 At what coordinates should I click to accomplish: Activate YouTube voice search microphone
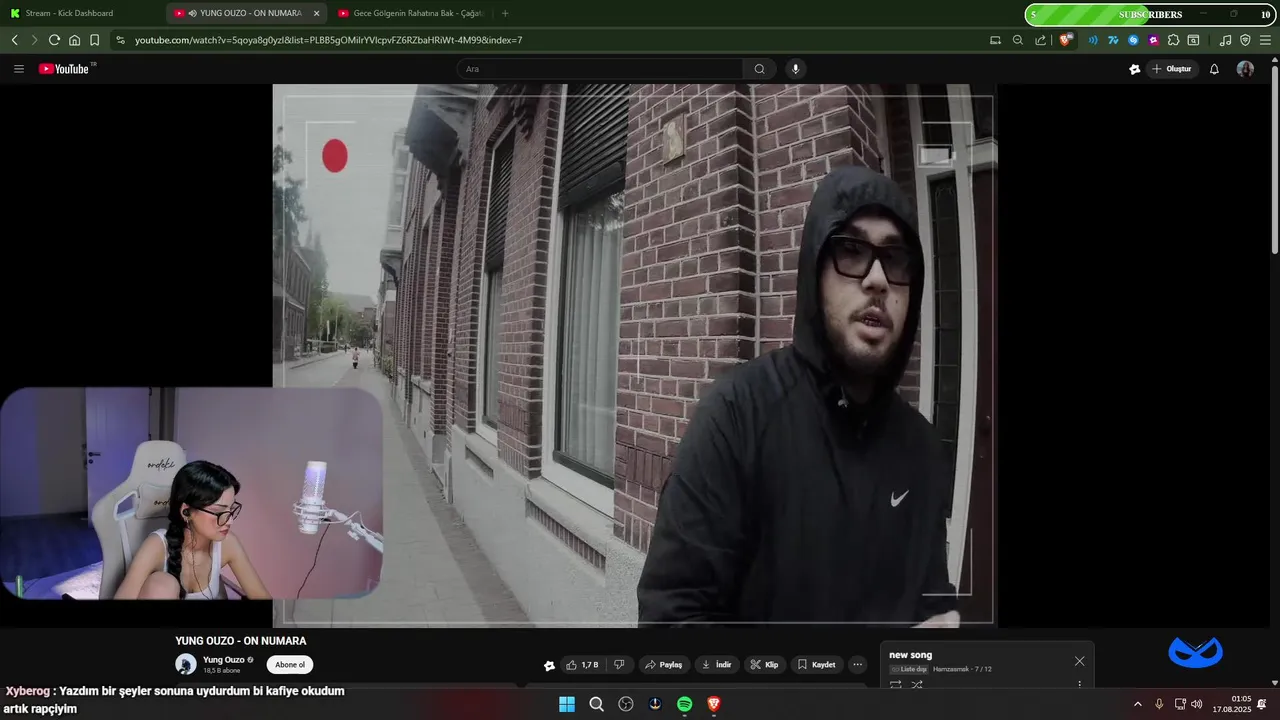tap(796, 69)
